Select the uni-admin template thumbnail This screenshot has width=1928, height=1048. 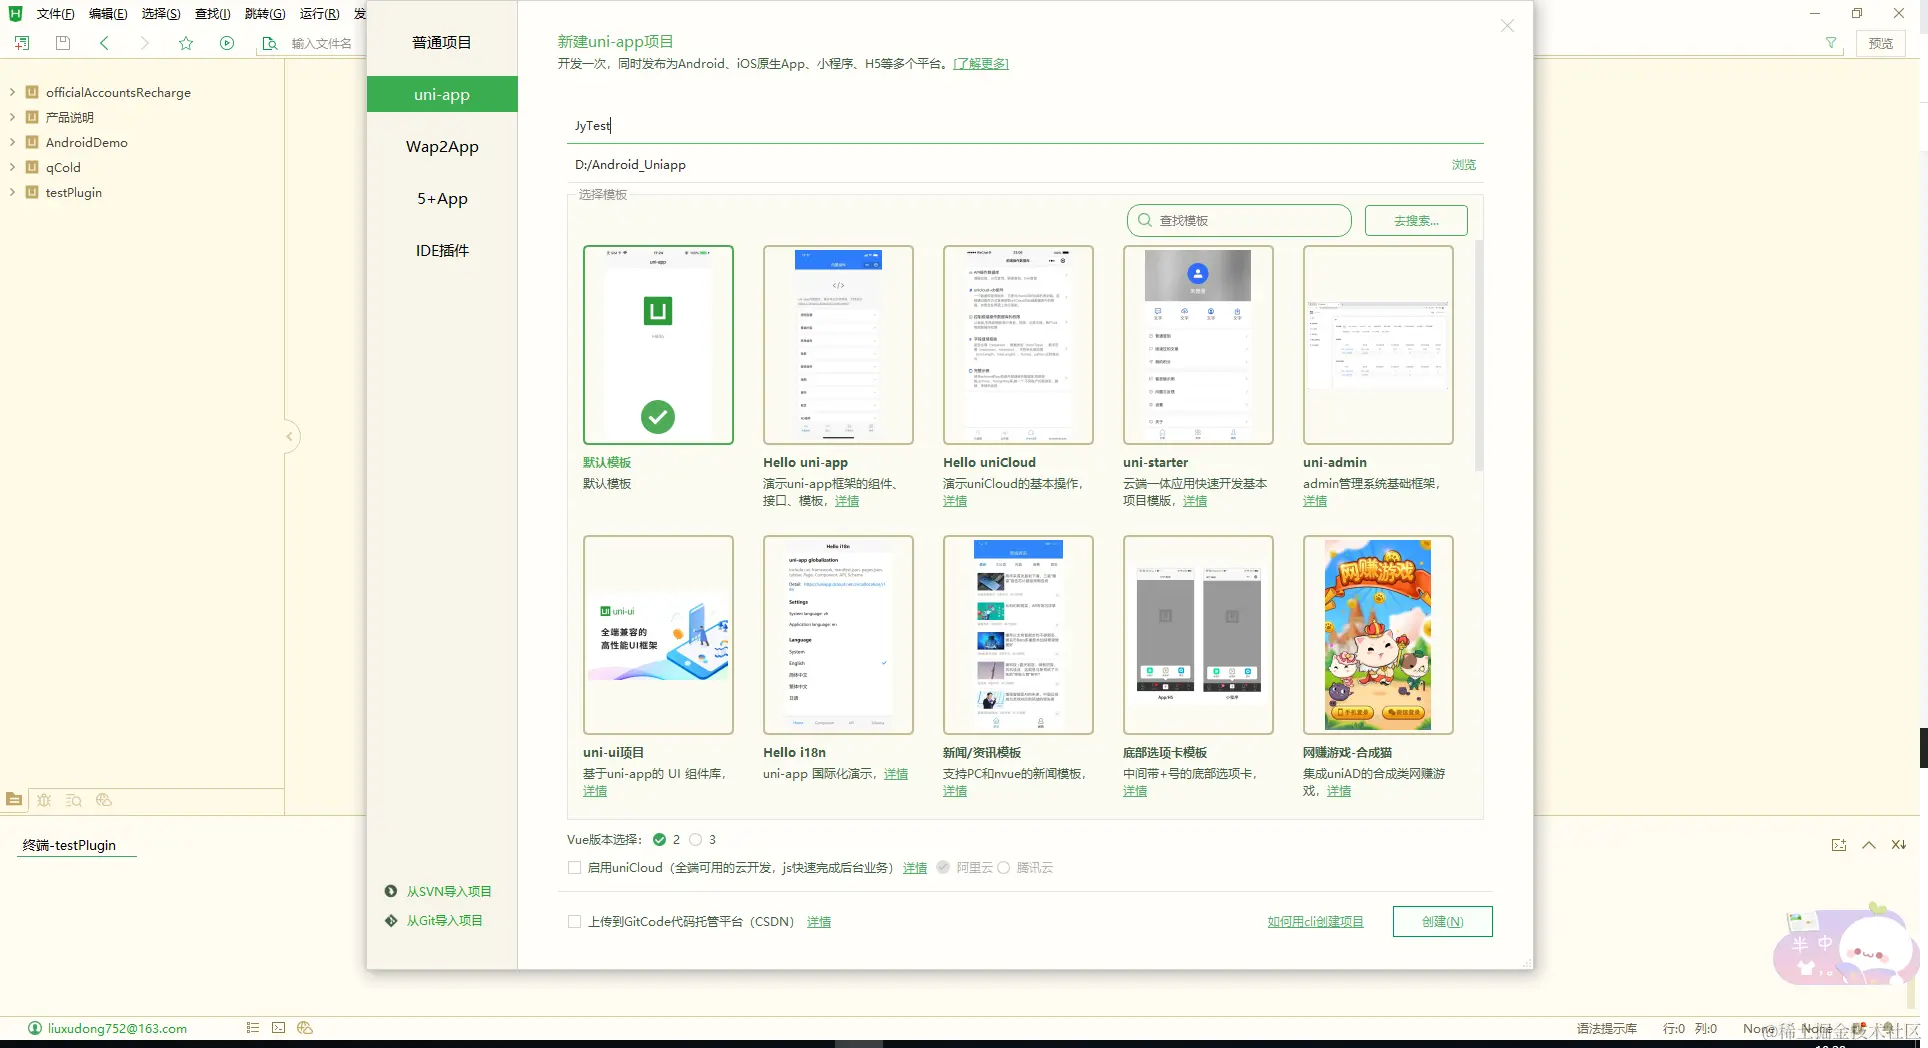click(1378, 345)
